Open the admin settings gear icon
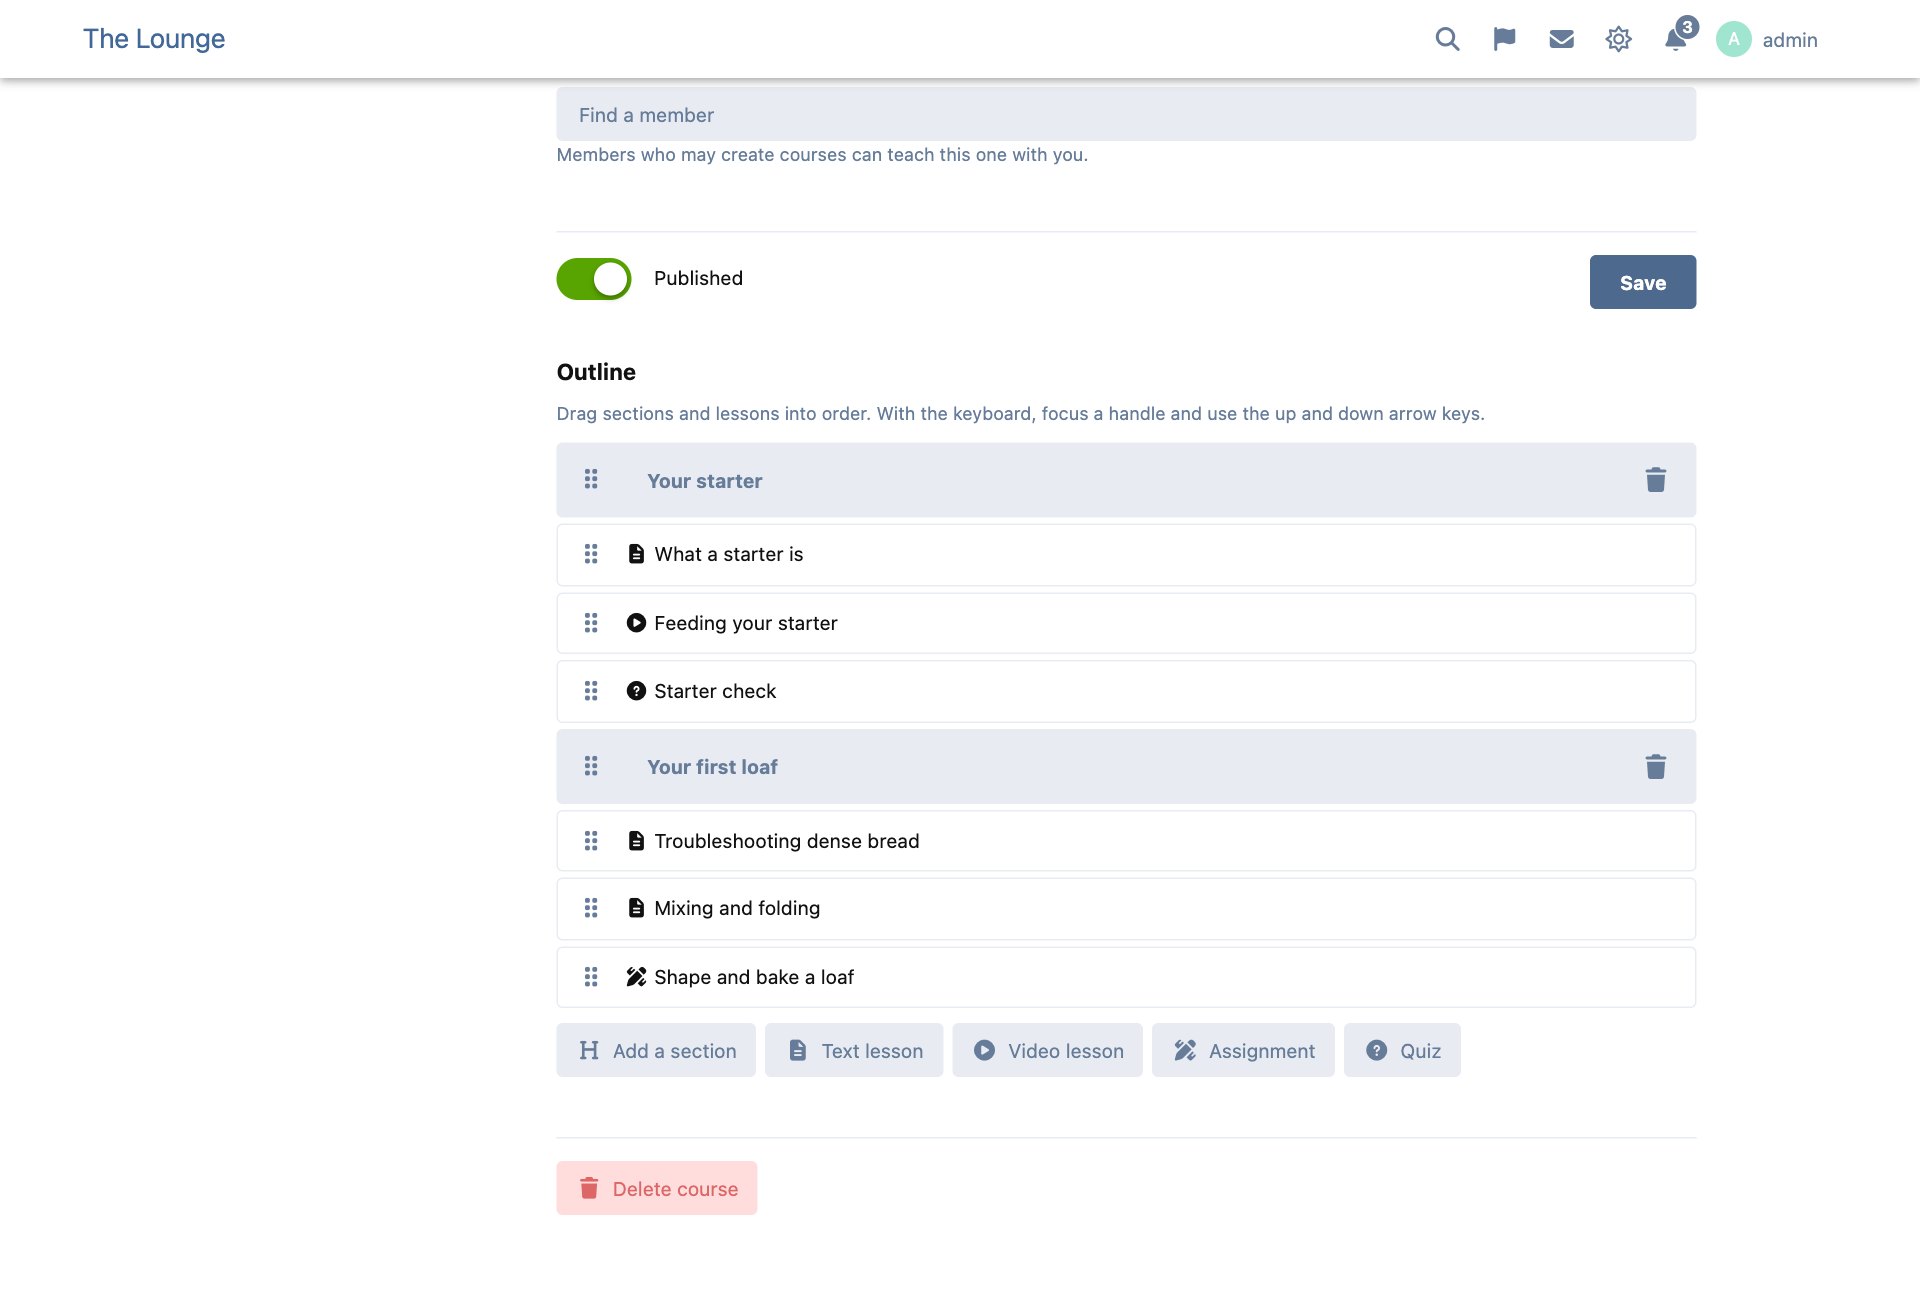 pos(1618,39)
